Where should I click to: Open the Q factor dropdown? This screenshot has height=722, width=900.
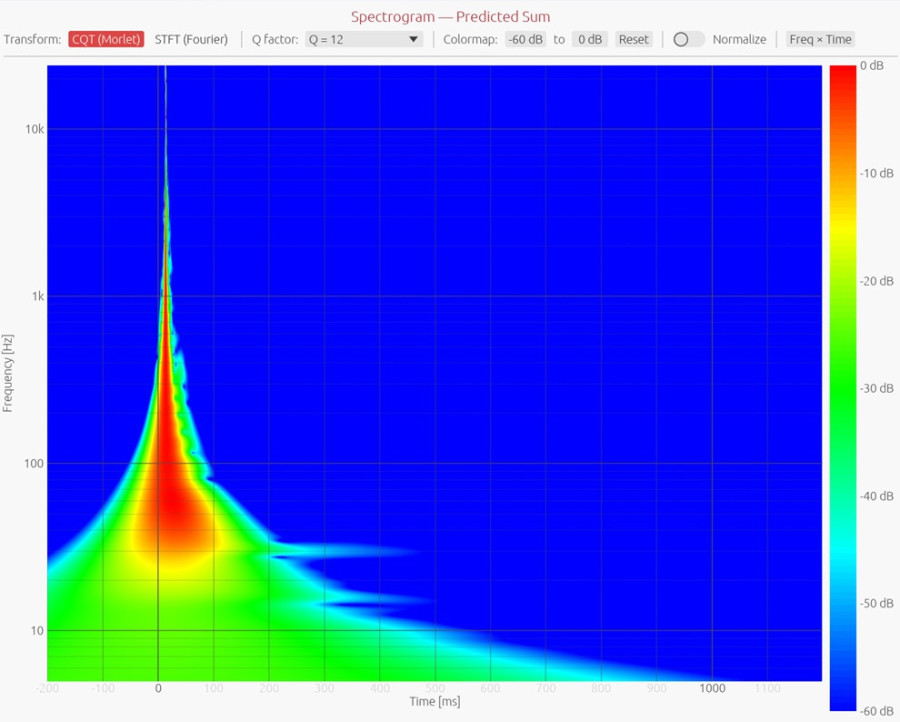tap(364, 40)
